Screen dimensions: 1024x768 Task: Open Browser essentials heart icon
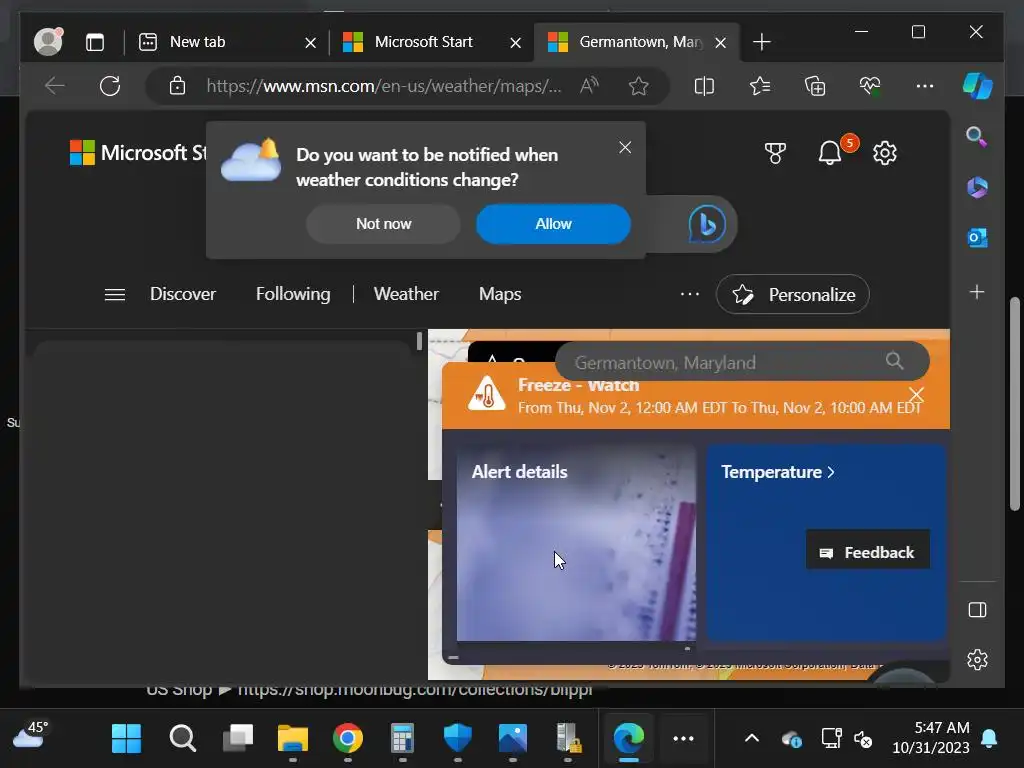point(870,86)
